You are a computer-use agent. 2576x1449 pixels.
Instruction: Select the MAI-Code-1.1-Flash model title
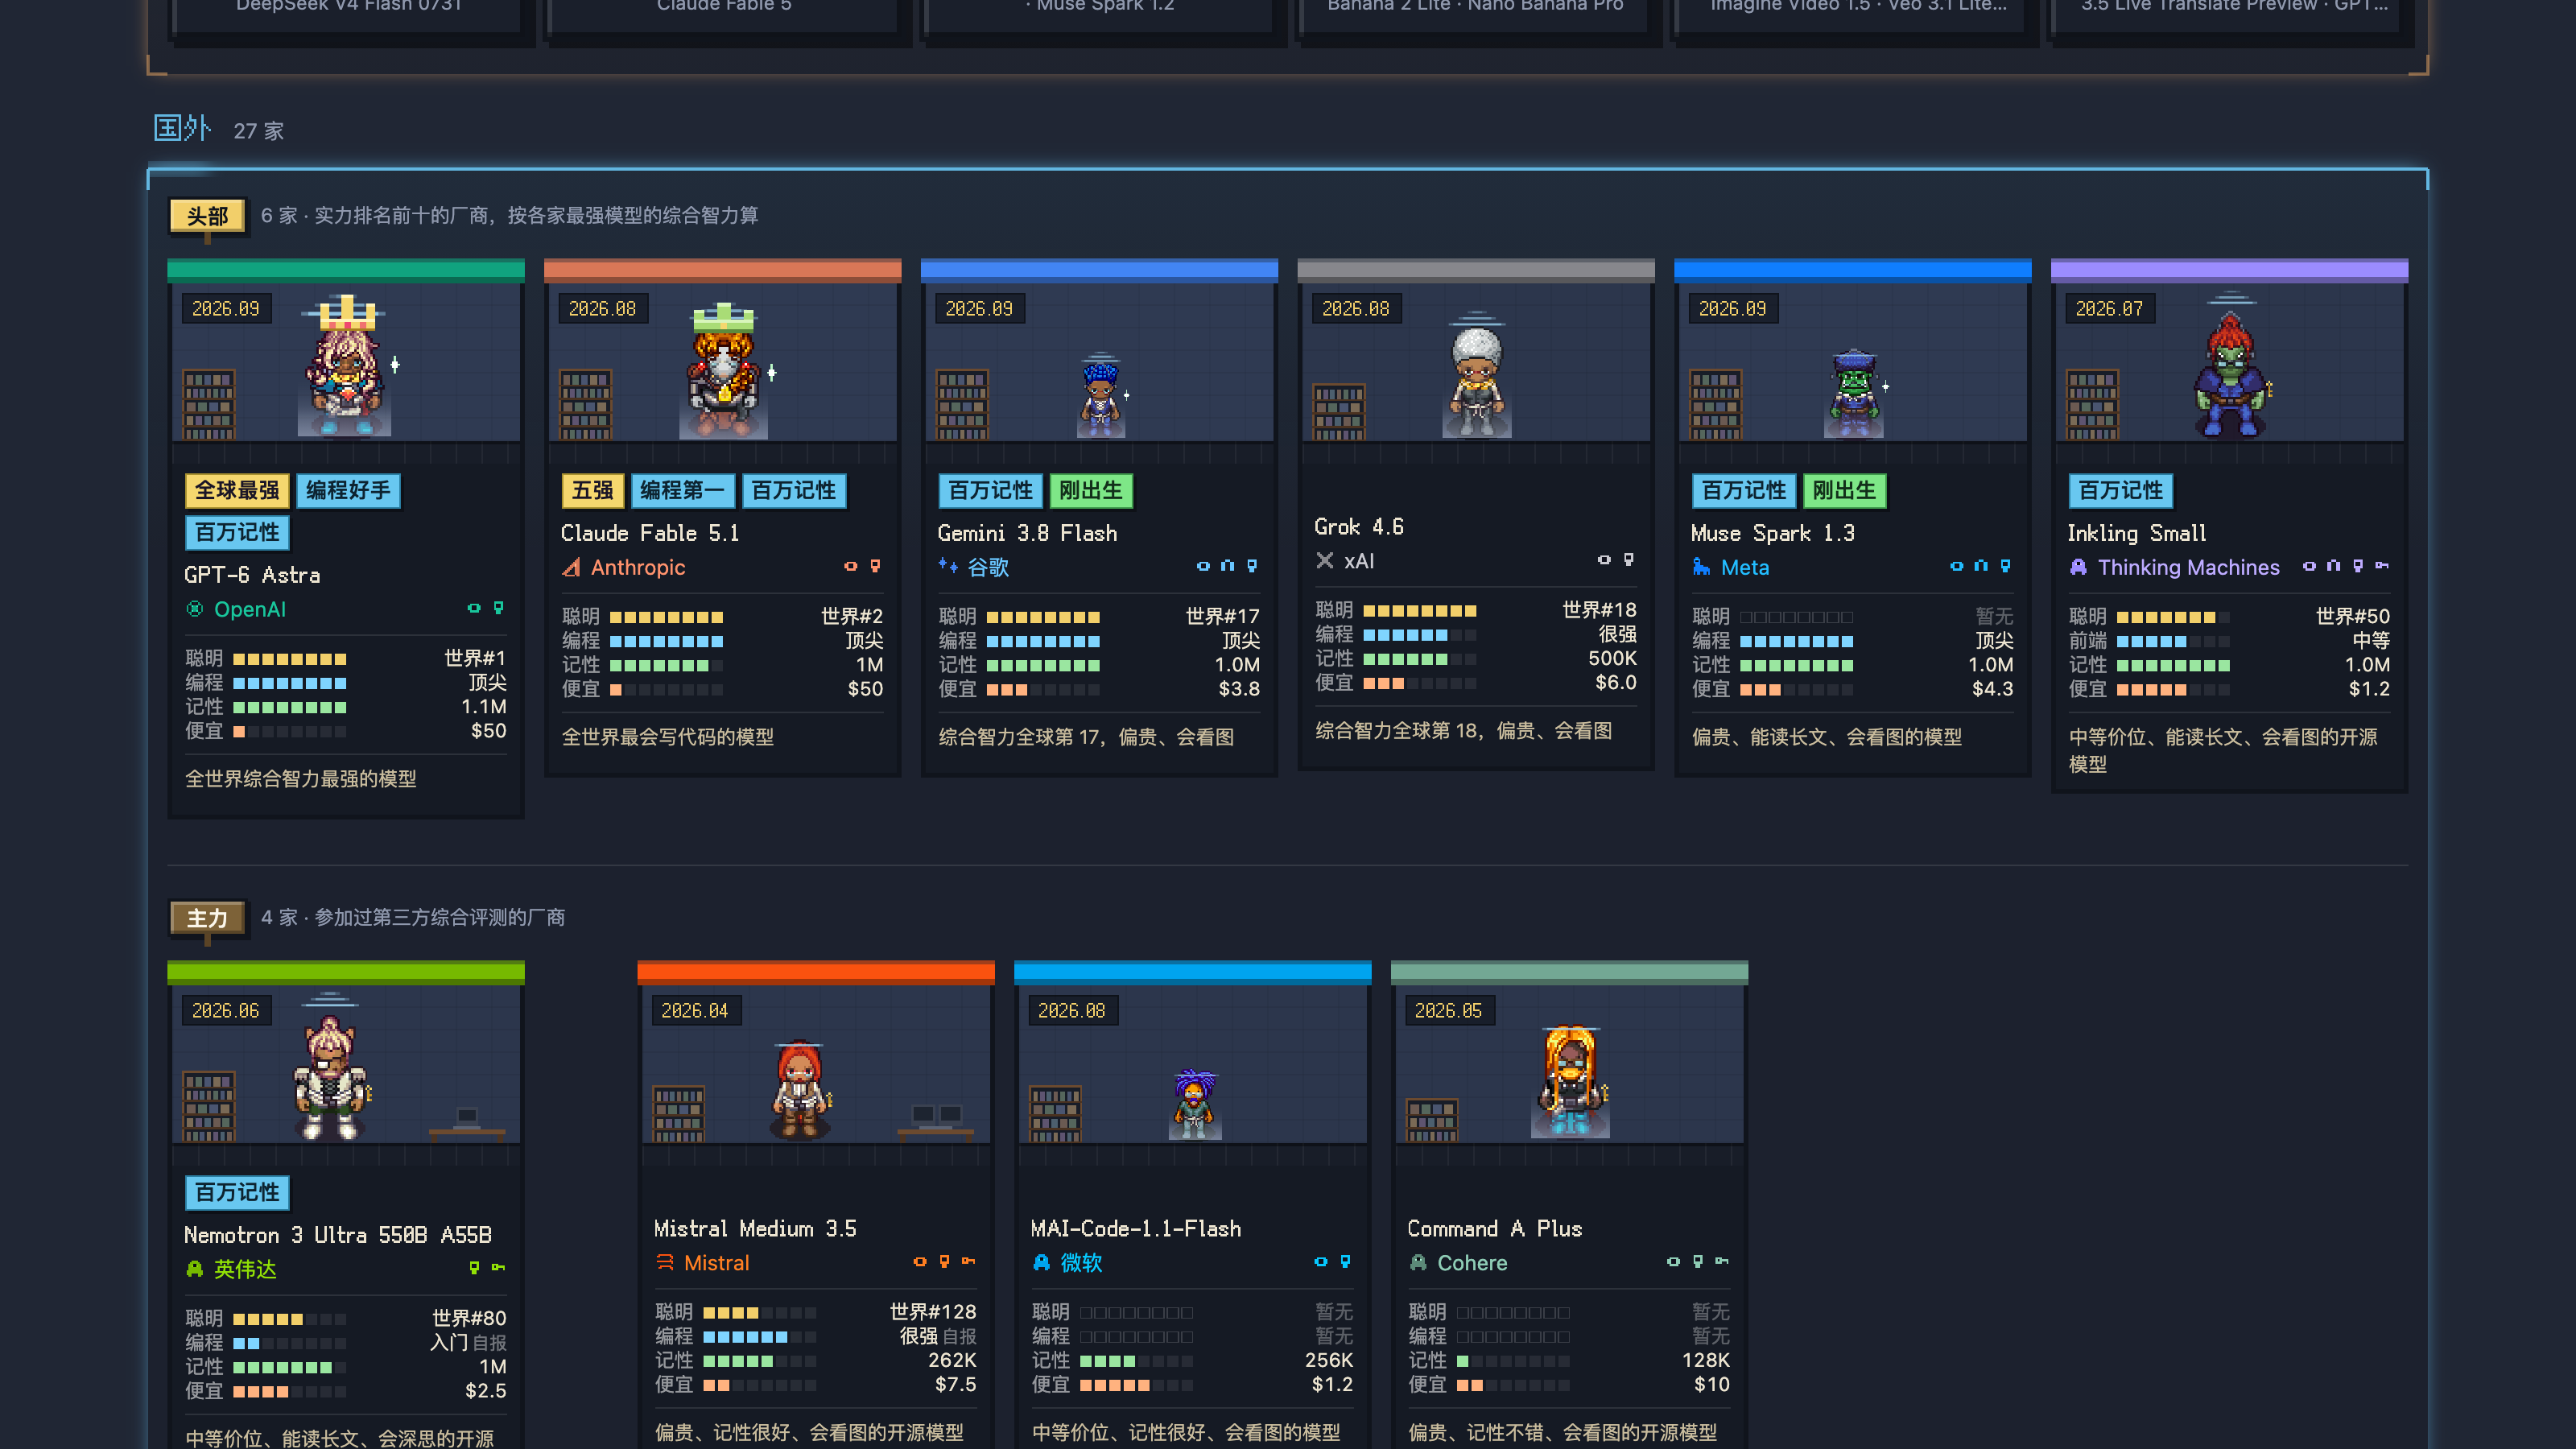click(x=1136, y=1229)
